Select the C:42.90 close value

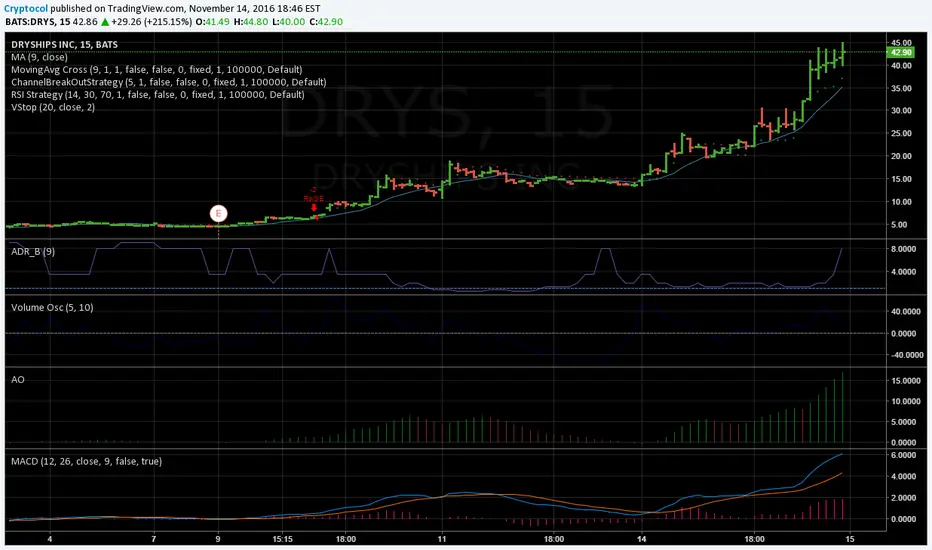pos(326,22)
